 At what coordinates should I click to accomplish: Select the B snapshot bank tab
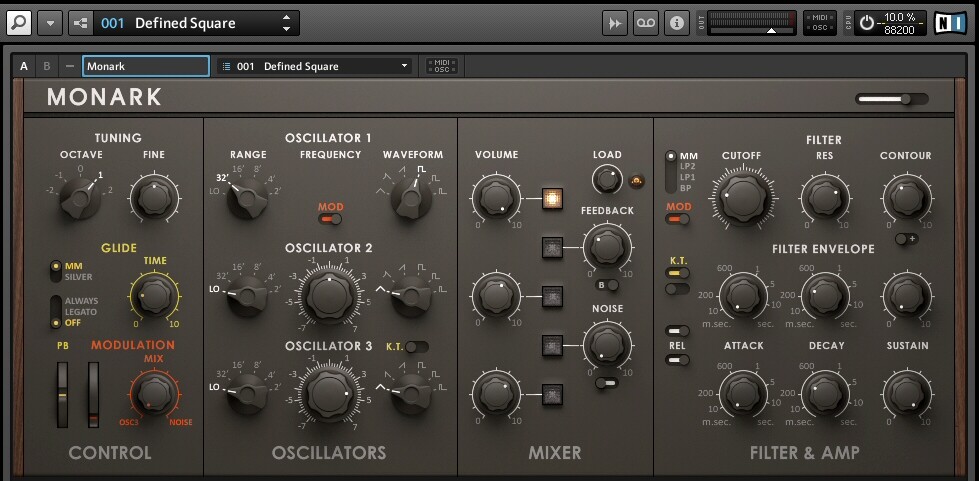click(46, 66)
